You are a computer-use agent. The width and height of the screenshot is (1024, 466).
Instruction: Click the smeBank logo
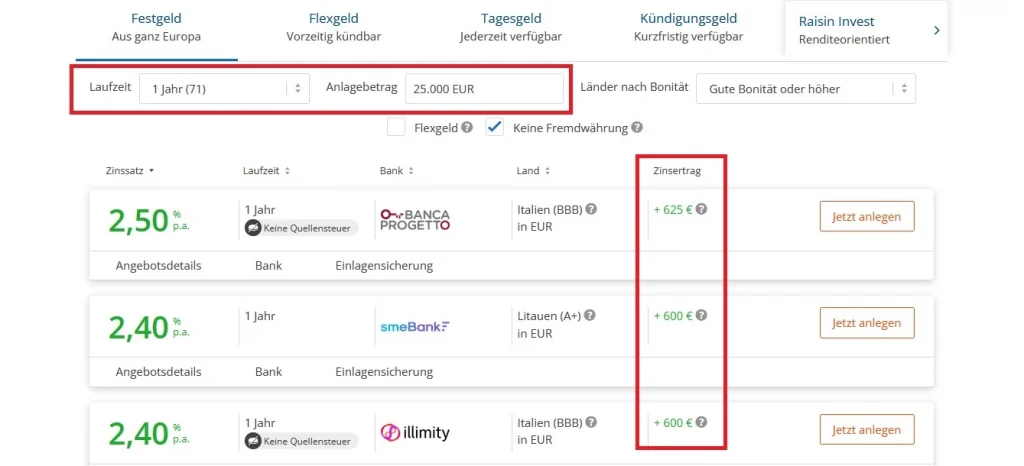pyautogui.click(x=415, y=325)
